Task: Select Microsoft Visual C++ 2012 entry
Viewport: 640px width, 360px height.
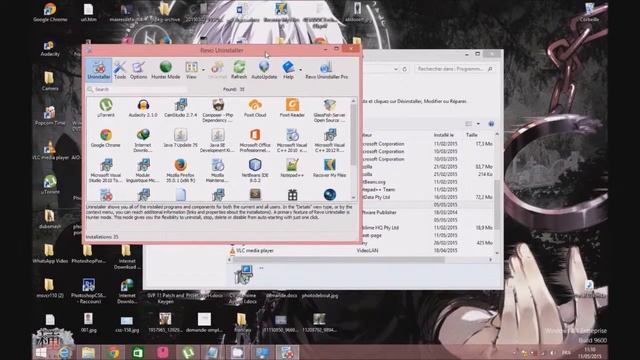Action: coord(329,140)
